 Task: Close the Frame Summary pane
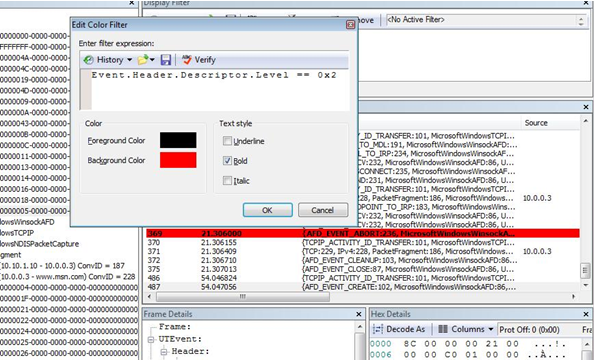click(x=586, y=107)
